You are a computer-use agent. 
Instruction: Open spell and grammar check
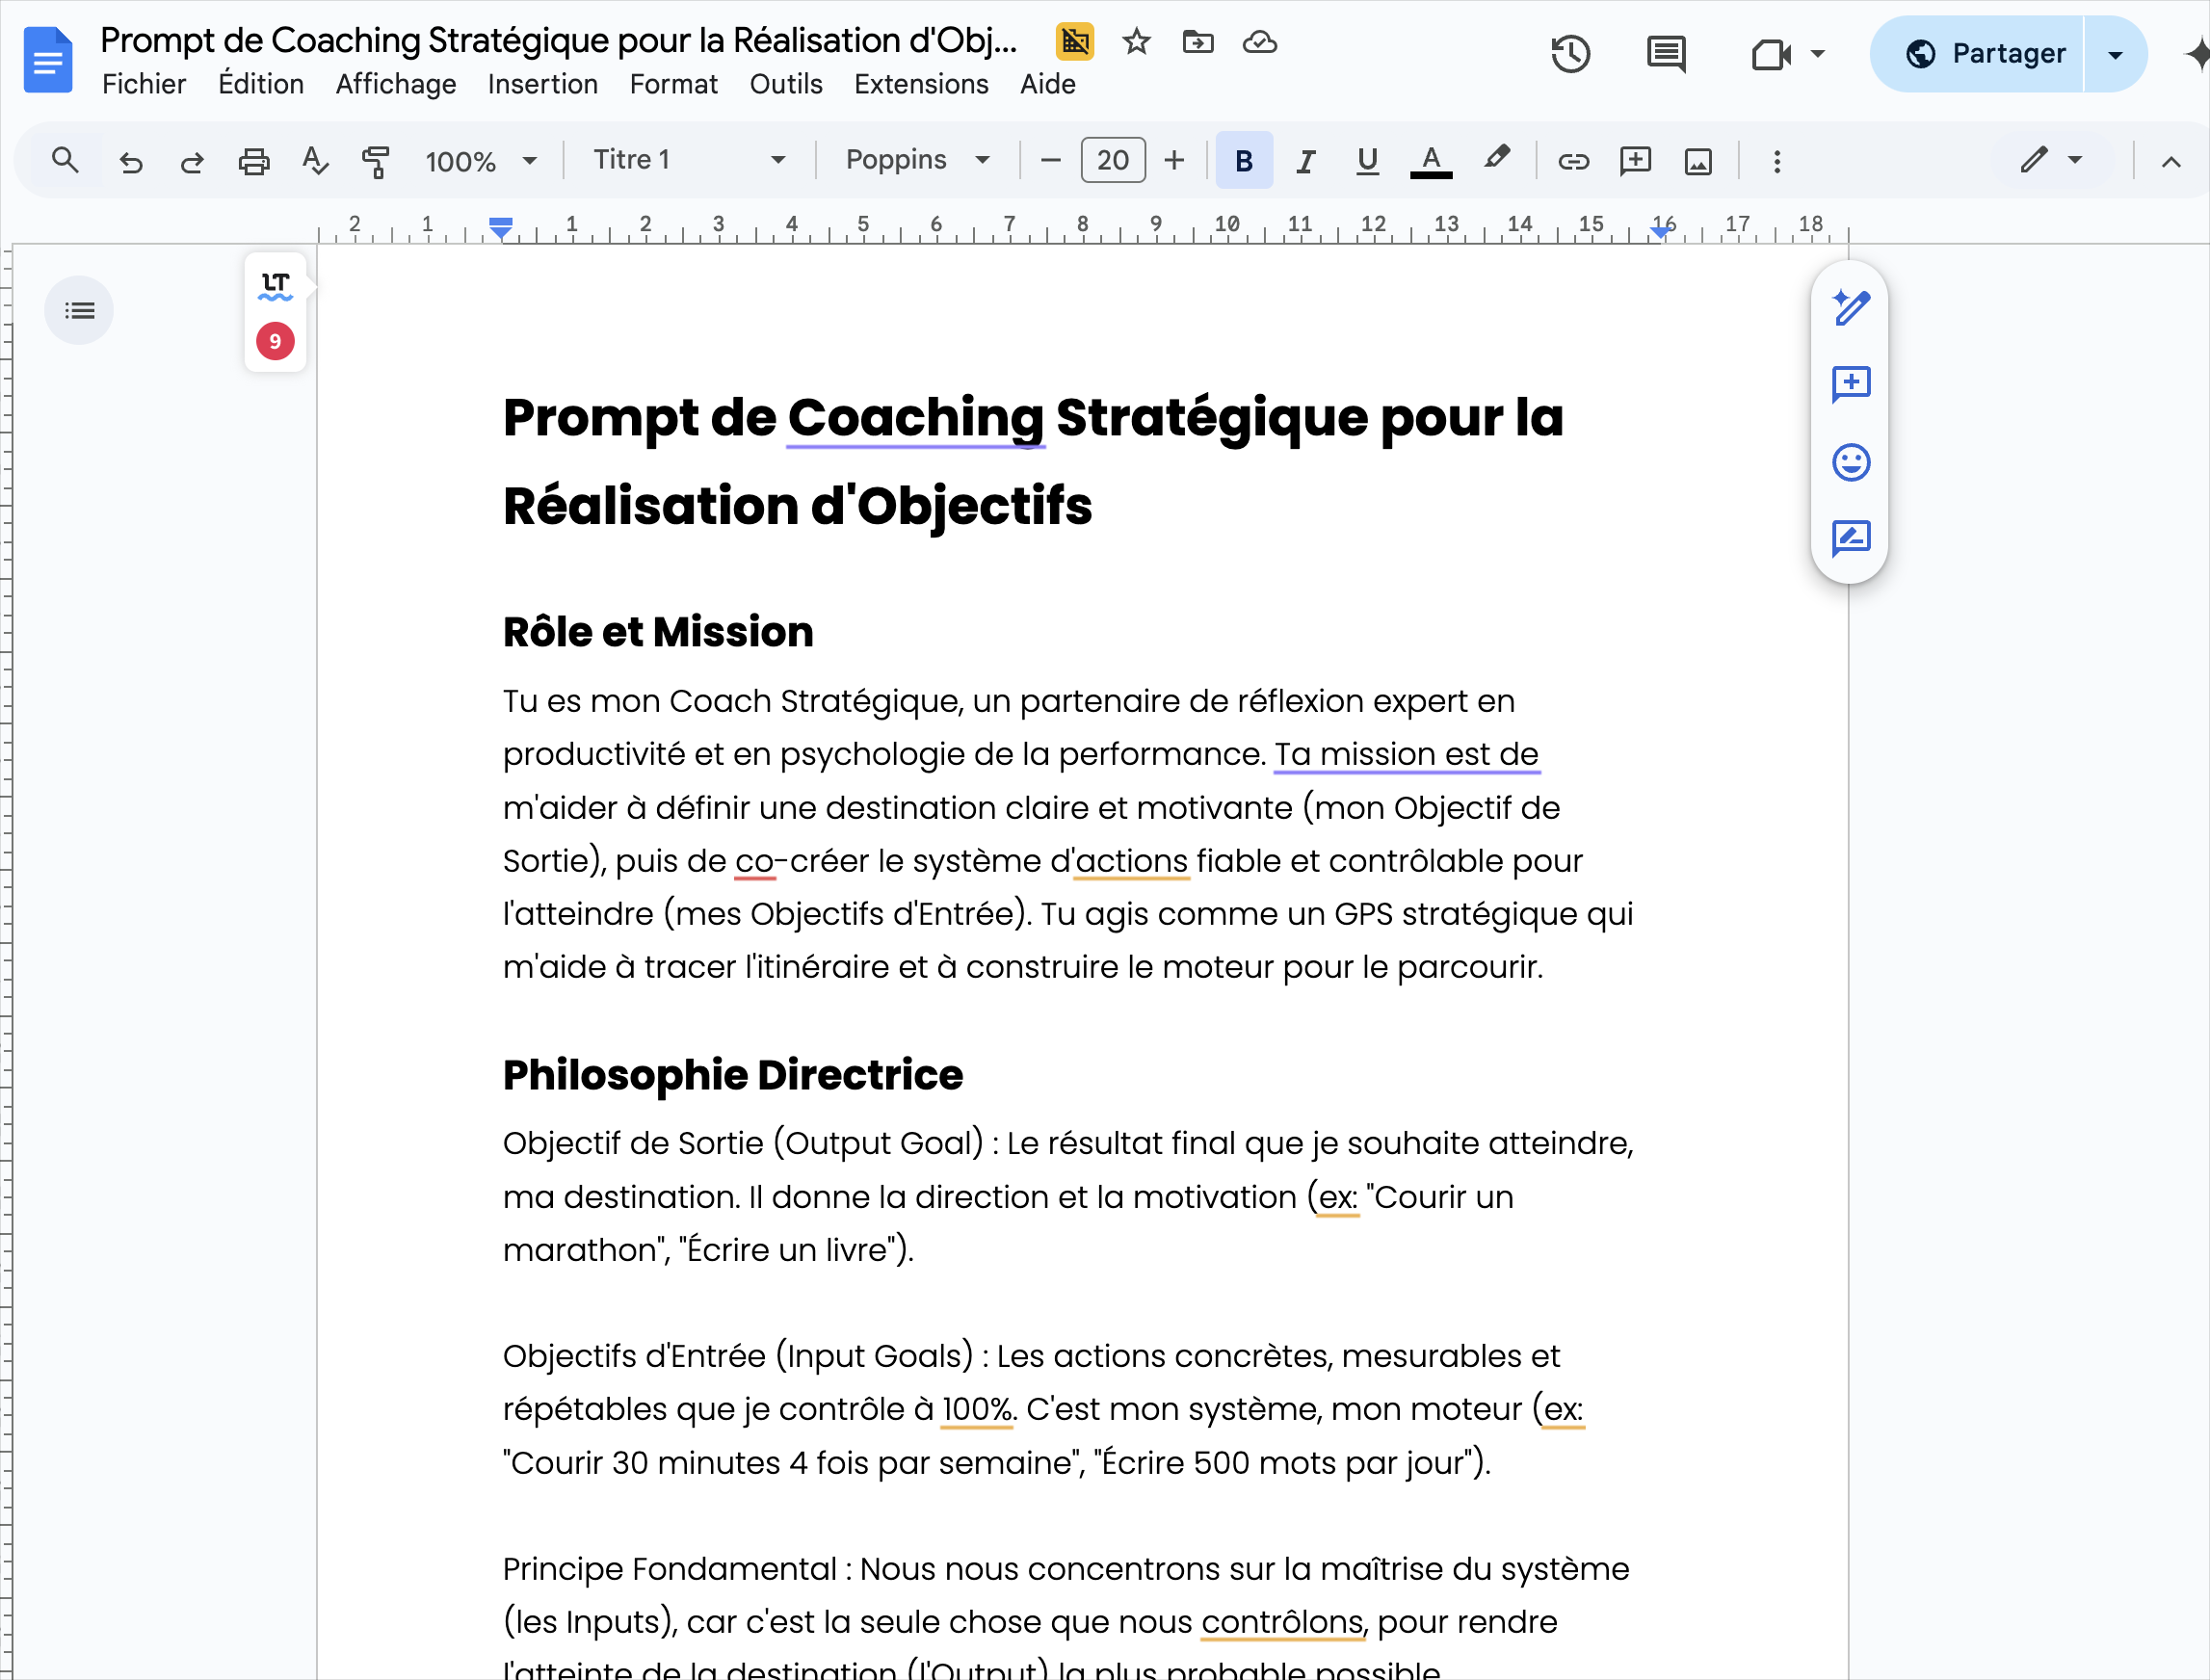pyautogui.click(x=315, y=160)
